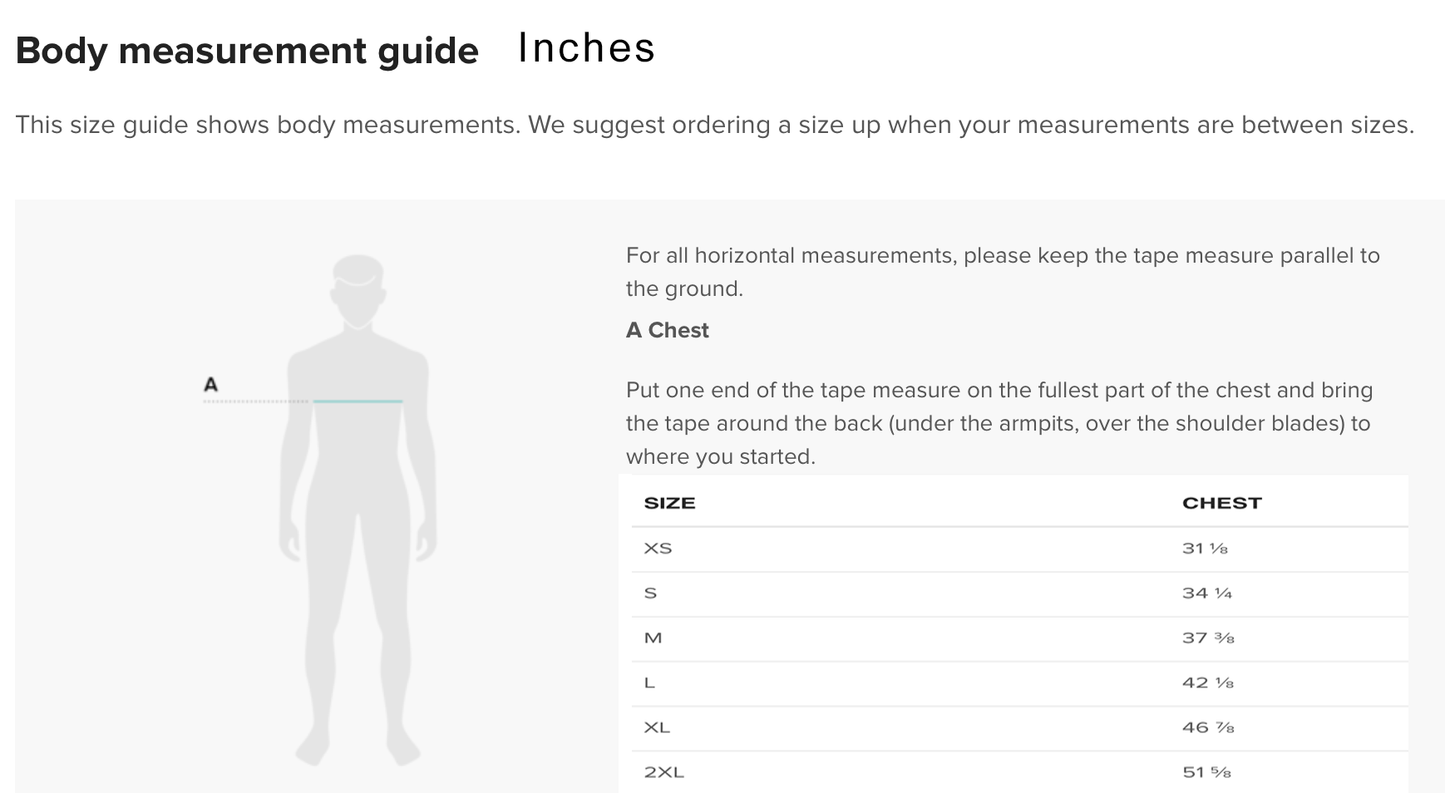Click the 'A' chest marker label

coord(210,385)
